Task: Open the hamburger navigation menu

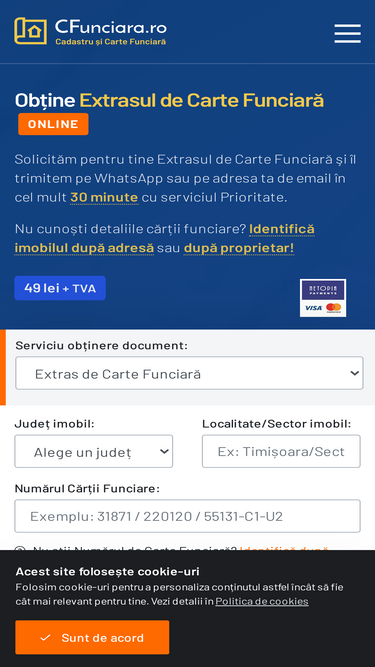Action: (x=347, y=34)
